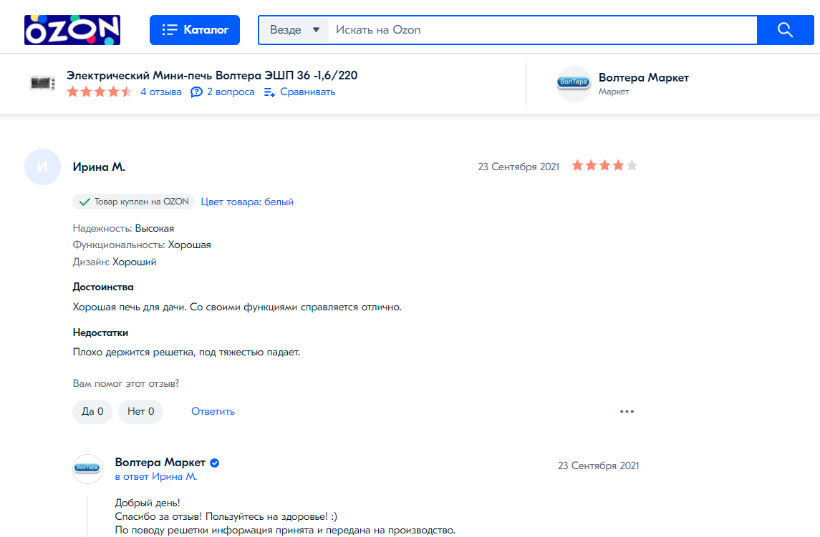Type in the Искать на Ozon field
This screenshot has width=820, height=537.
(540, 30)
